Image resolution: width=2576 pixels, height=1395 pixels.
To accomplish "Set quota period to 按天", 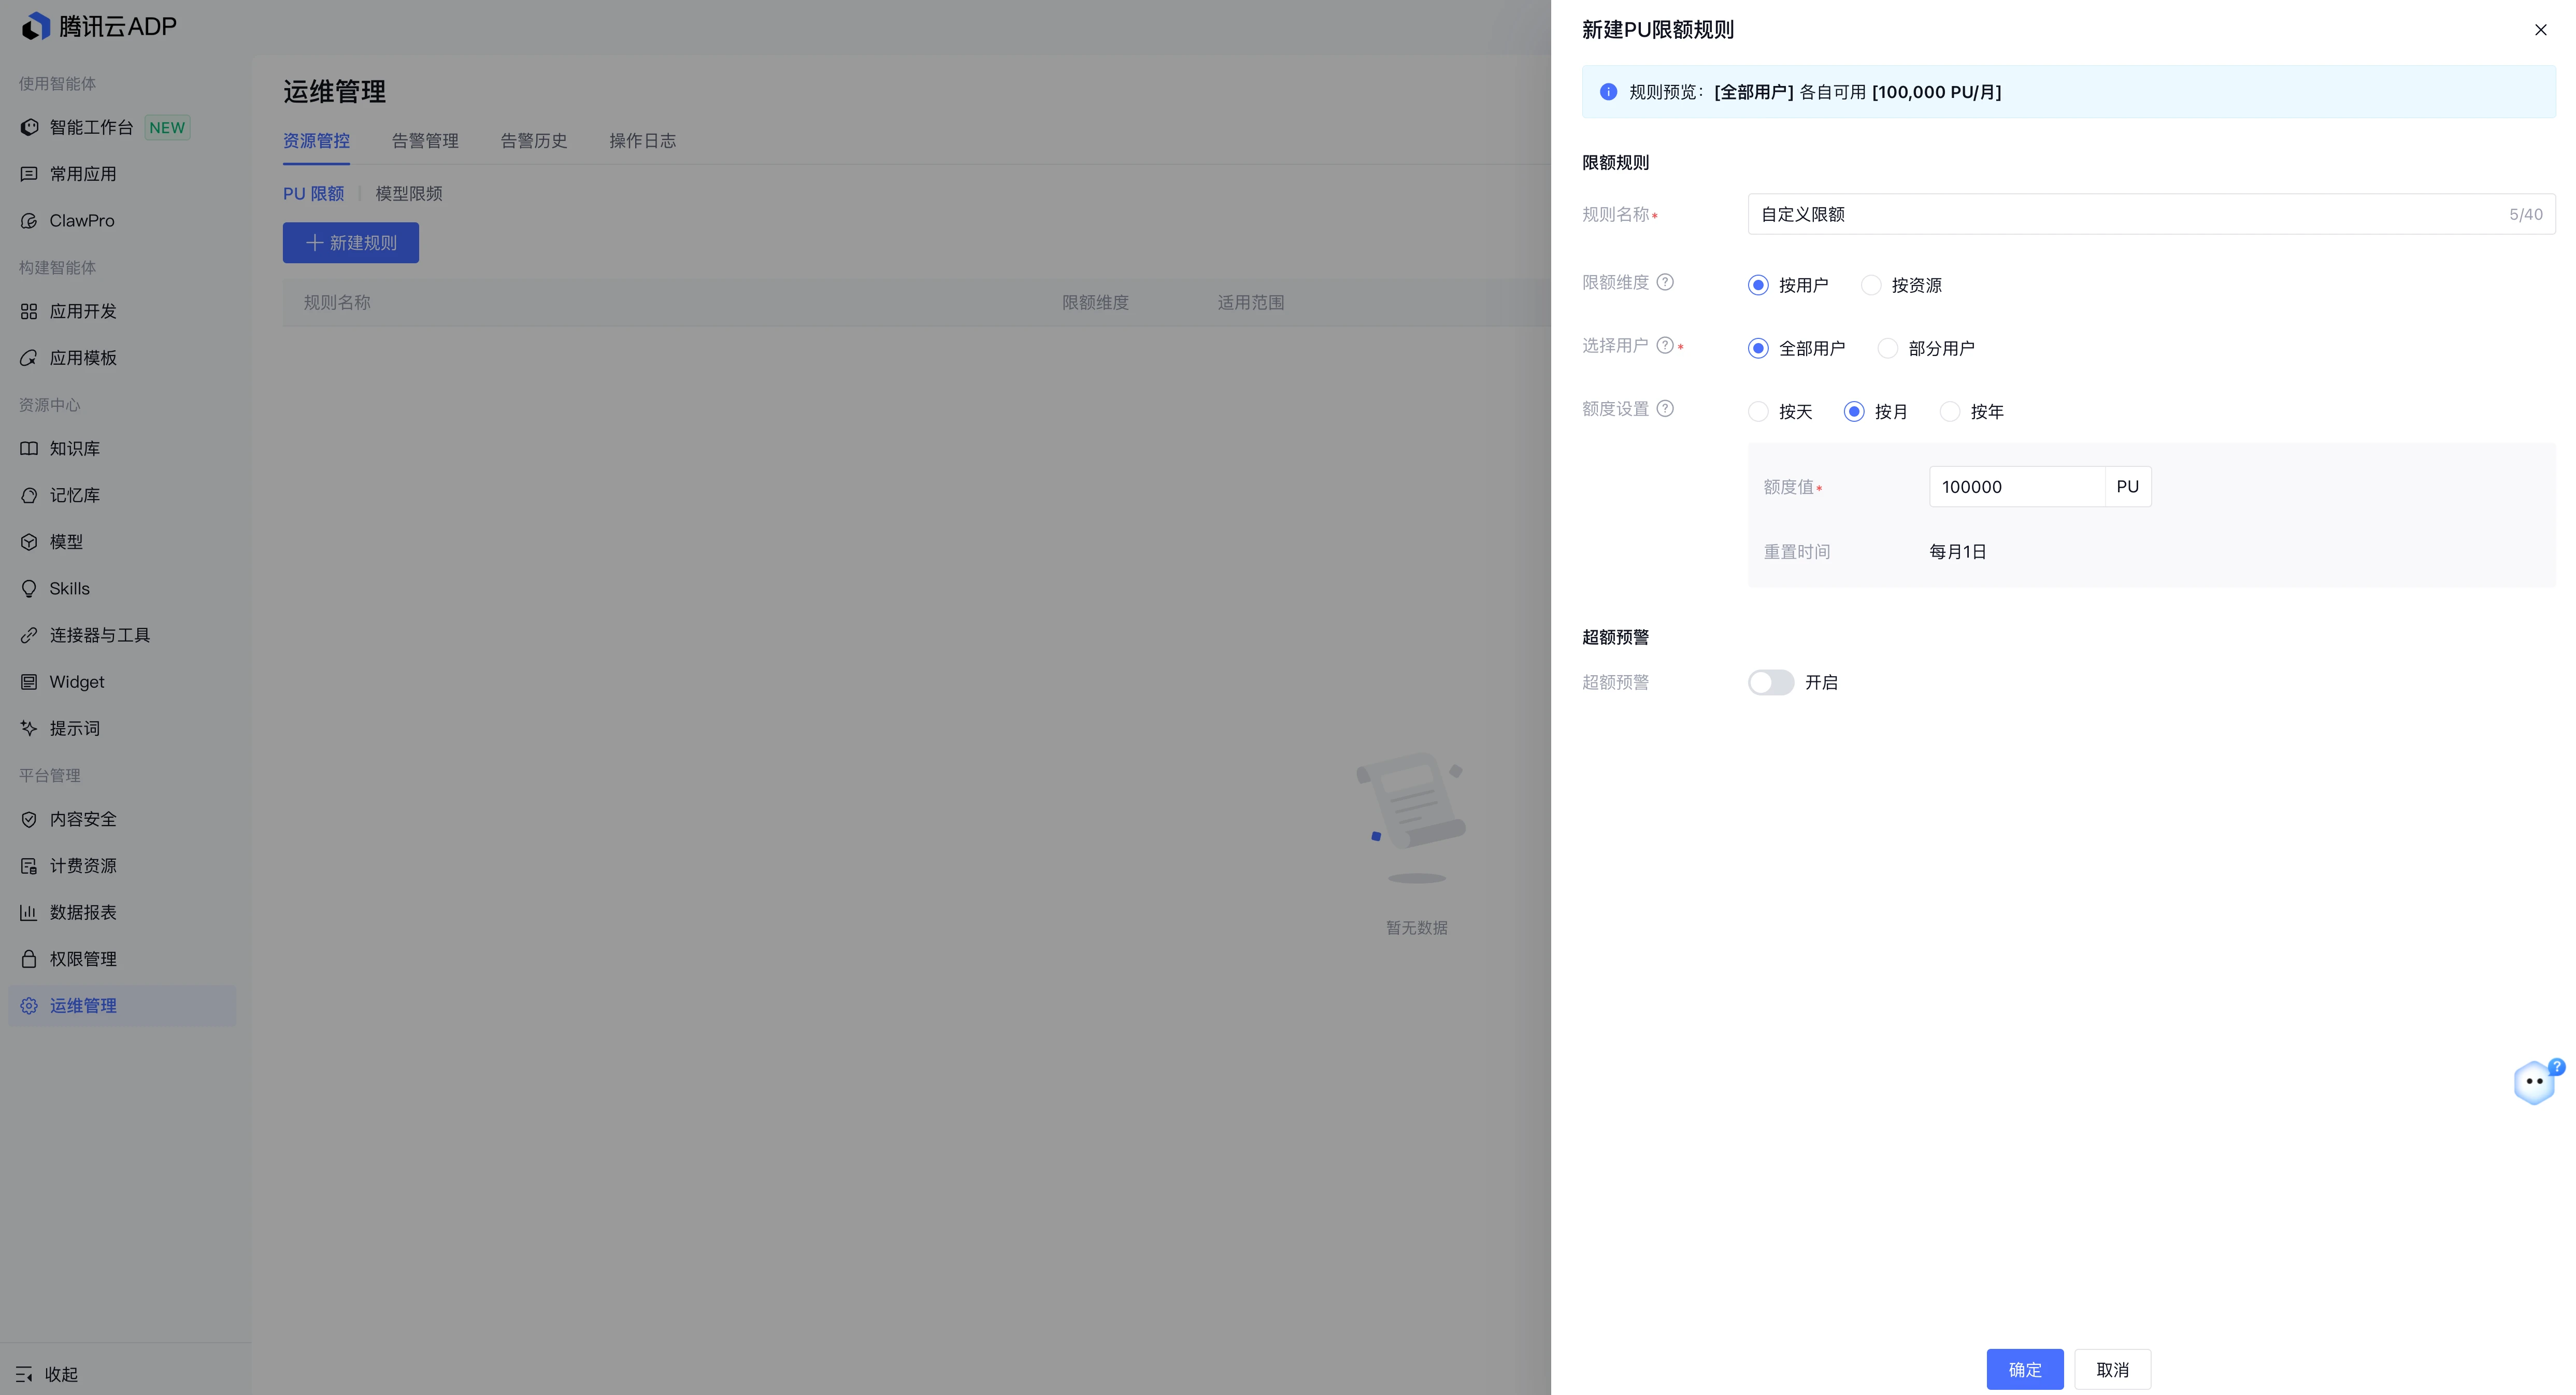I will click(1780, 411).
